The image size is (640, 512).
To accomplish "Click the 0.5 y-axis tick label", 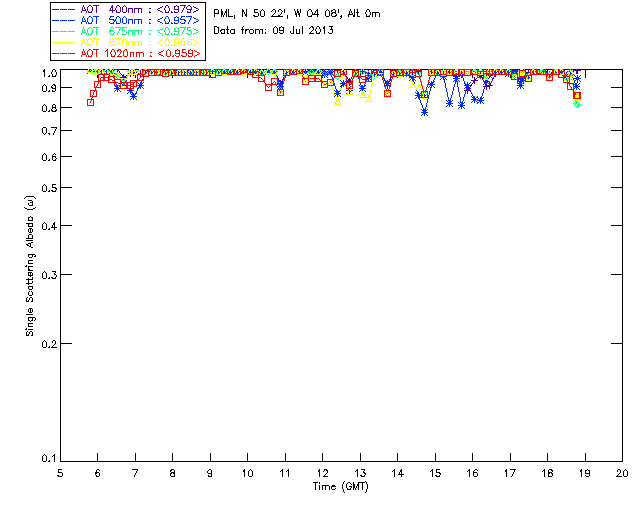I will pyautogui.click(x=49, y=188).
